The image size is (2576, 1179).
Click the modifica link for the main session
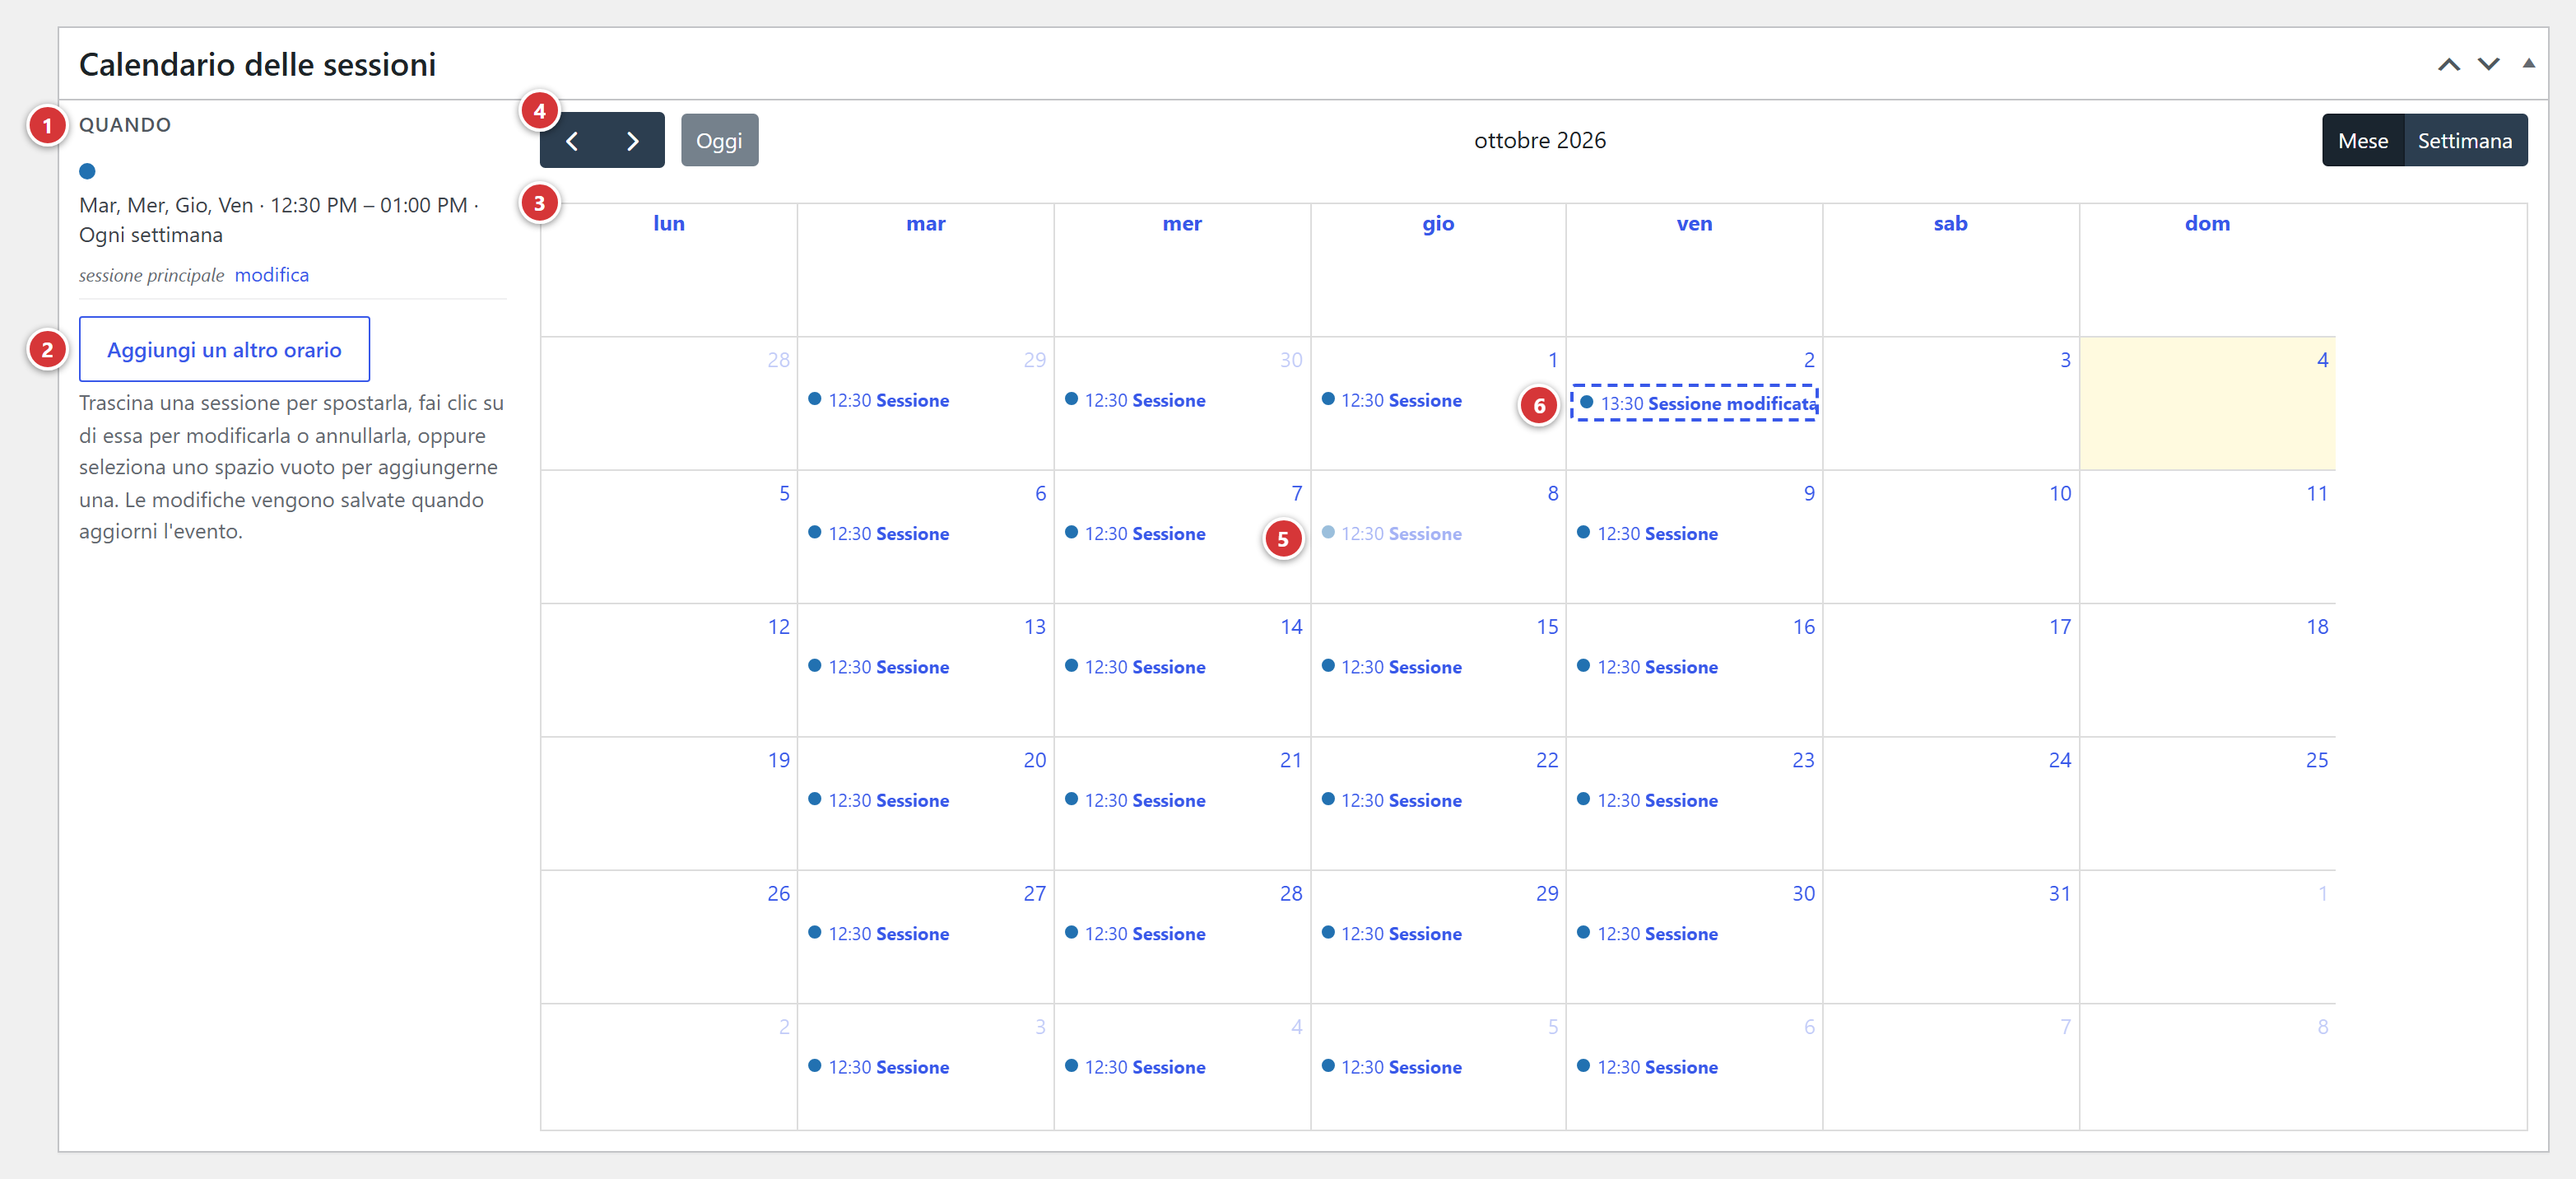(x=272, y=275)
